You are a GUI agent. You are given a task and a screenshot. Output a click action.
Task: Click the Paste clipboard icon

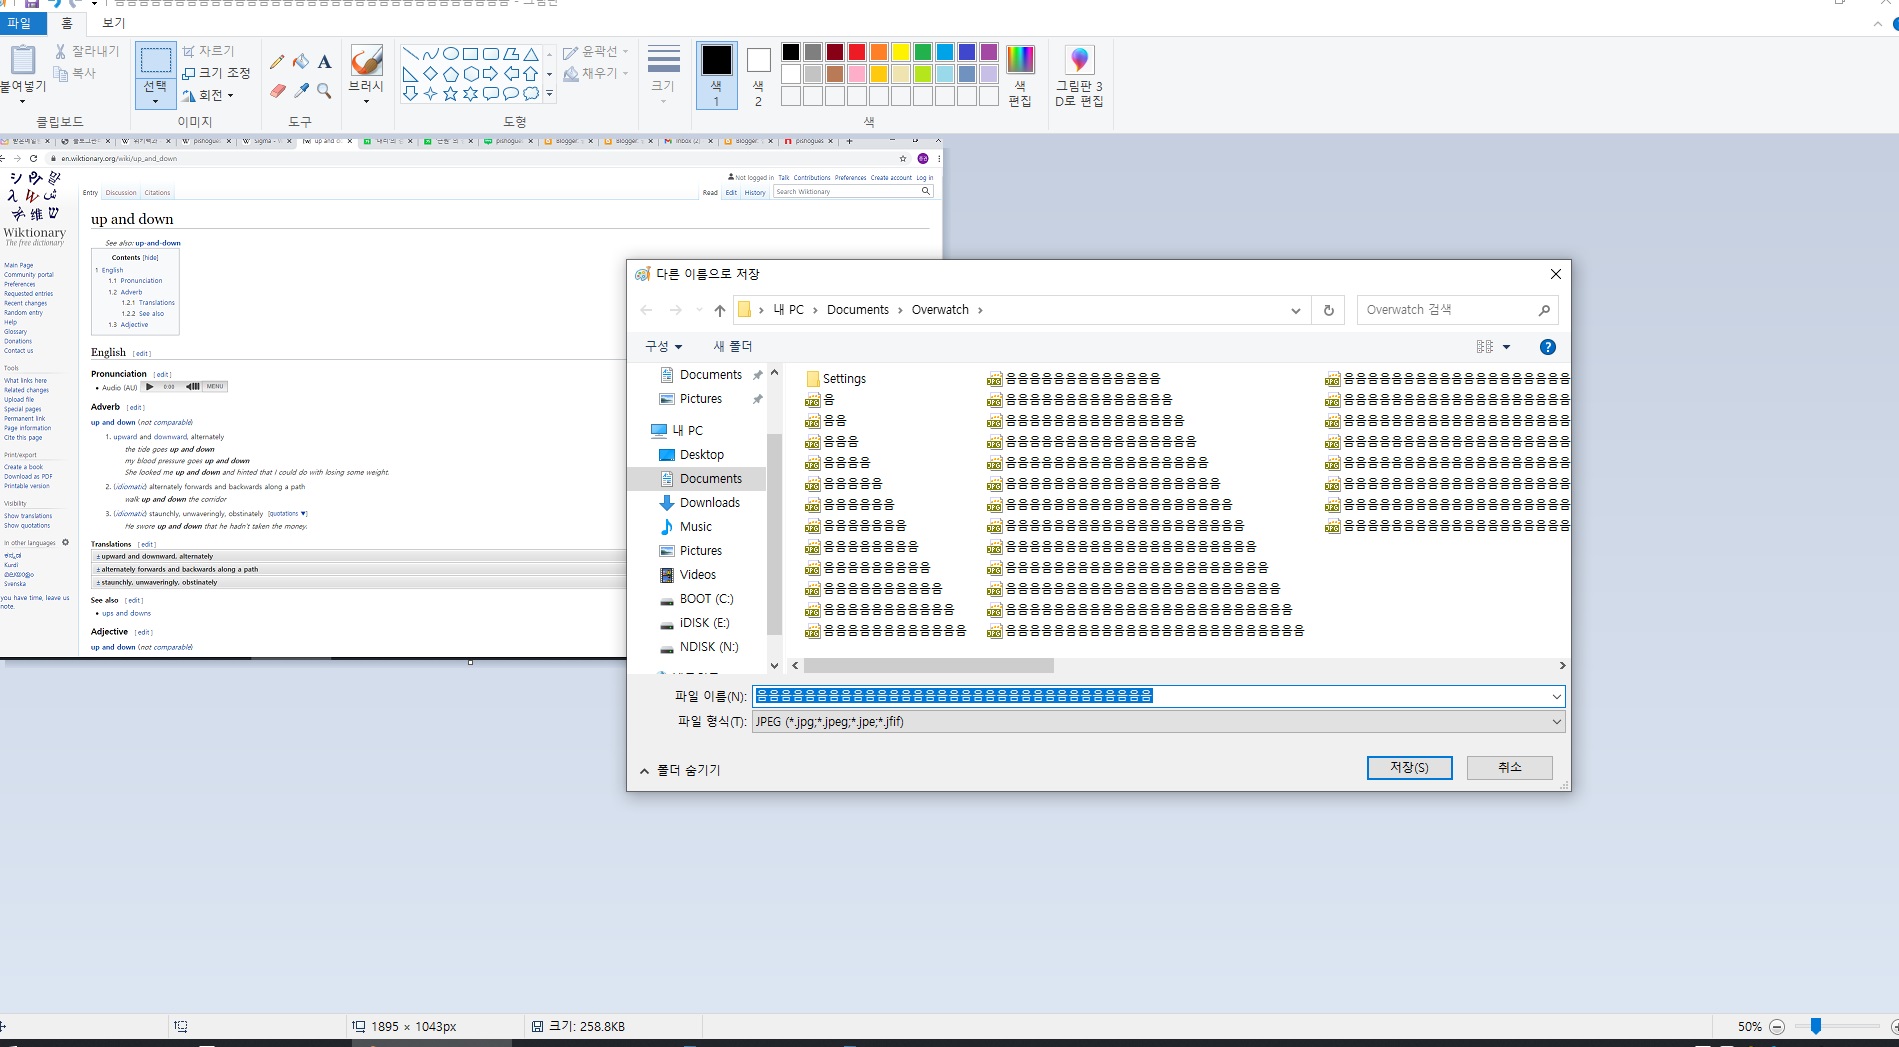point(22,62)
